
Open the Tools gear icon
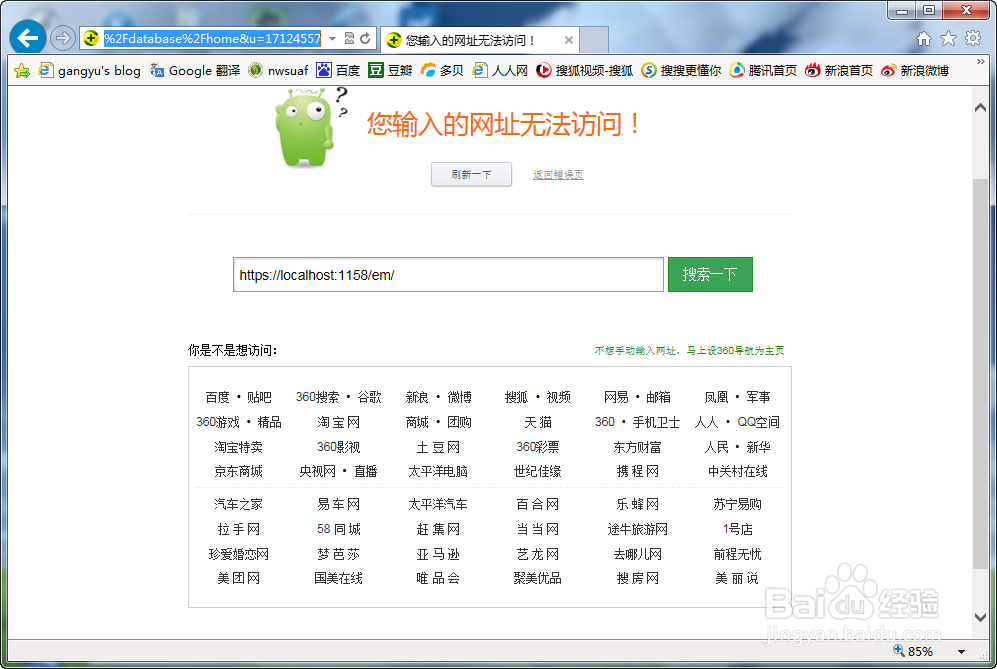[x=973, y=39]
